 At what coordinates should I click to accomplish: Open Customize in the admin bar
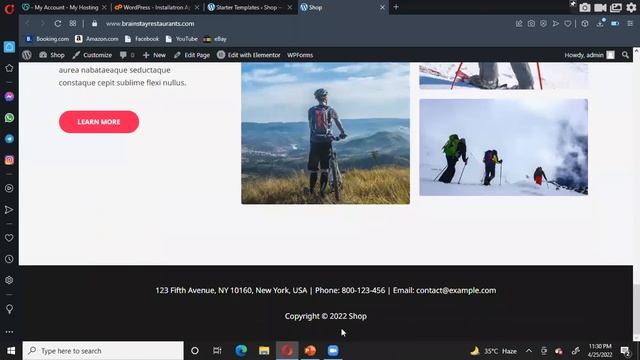point(92,55)
